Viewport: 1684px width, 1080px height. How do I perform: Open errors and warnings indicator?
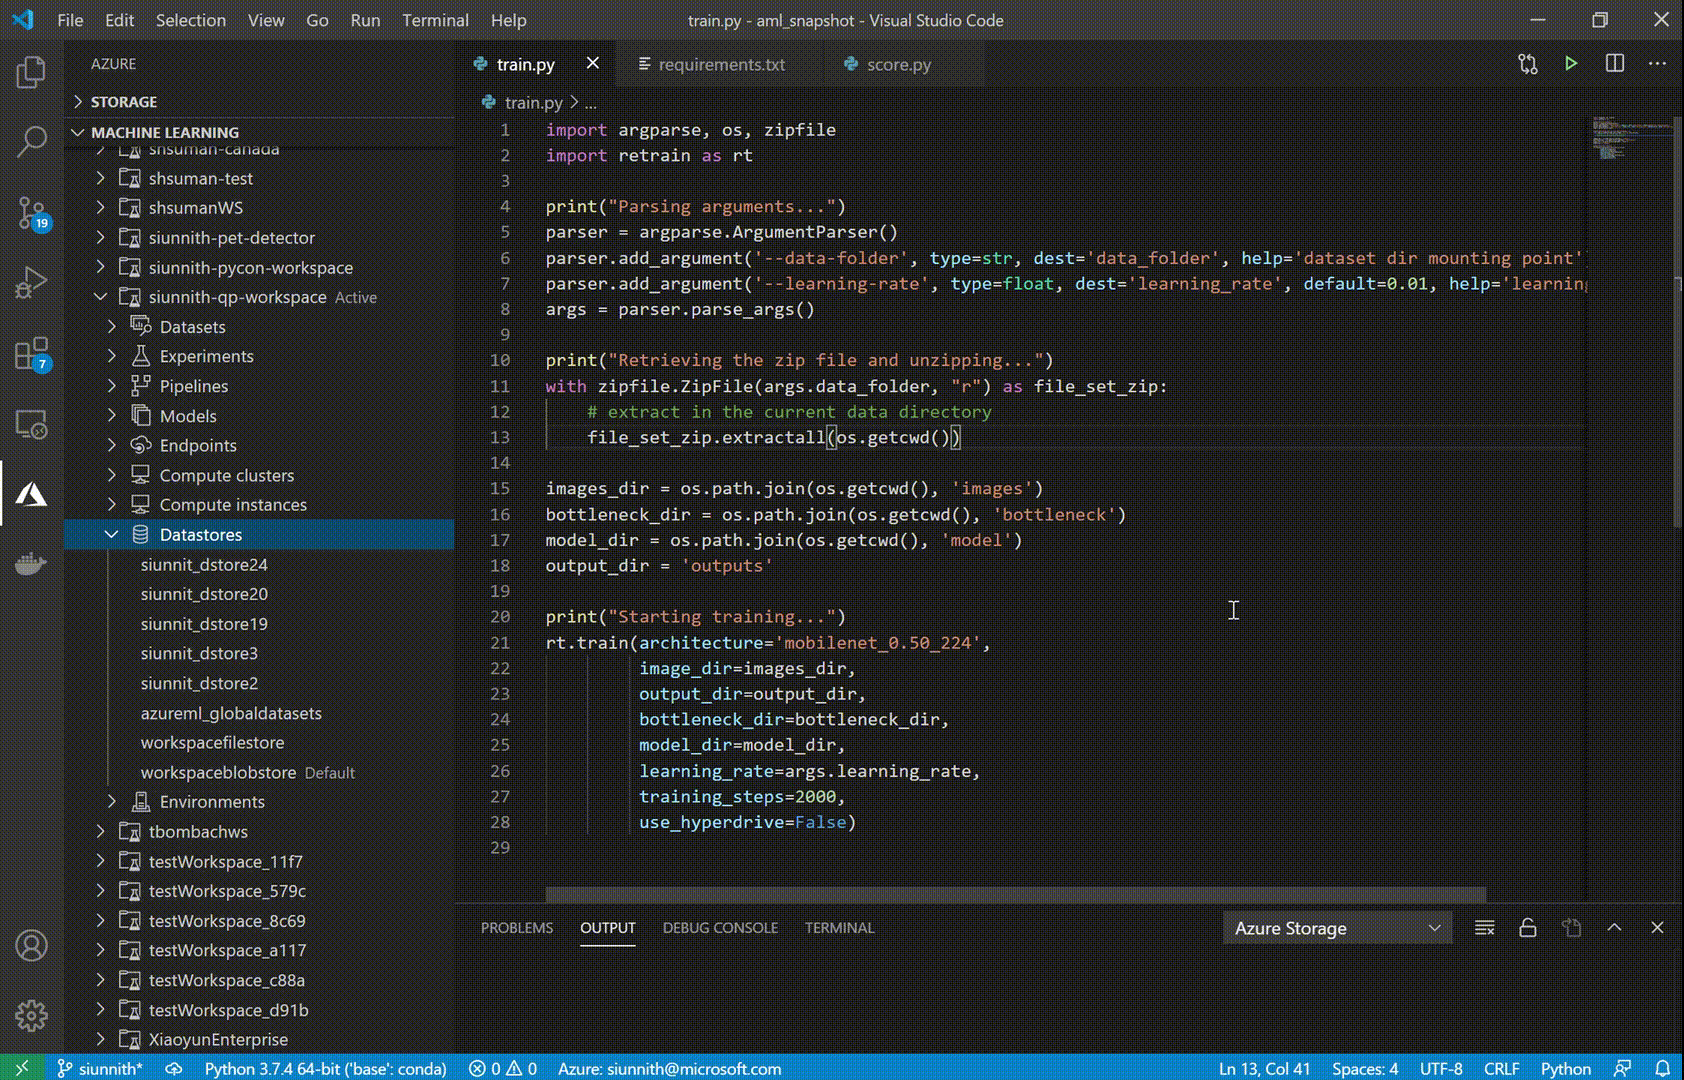coord(503,1068)
